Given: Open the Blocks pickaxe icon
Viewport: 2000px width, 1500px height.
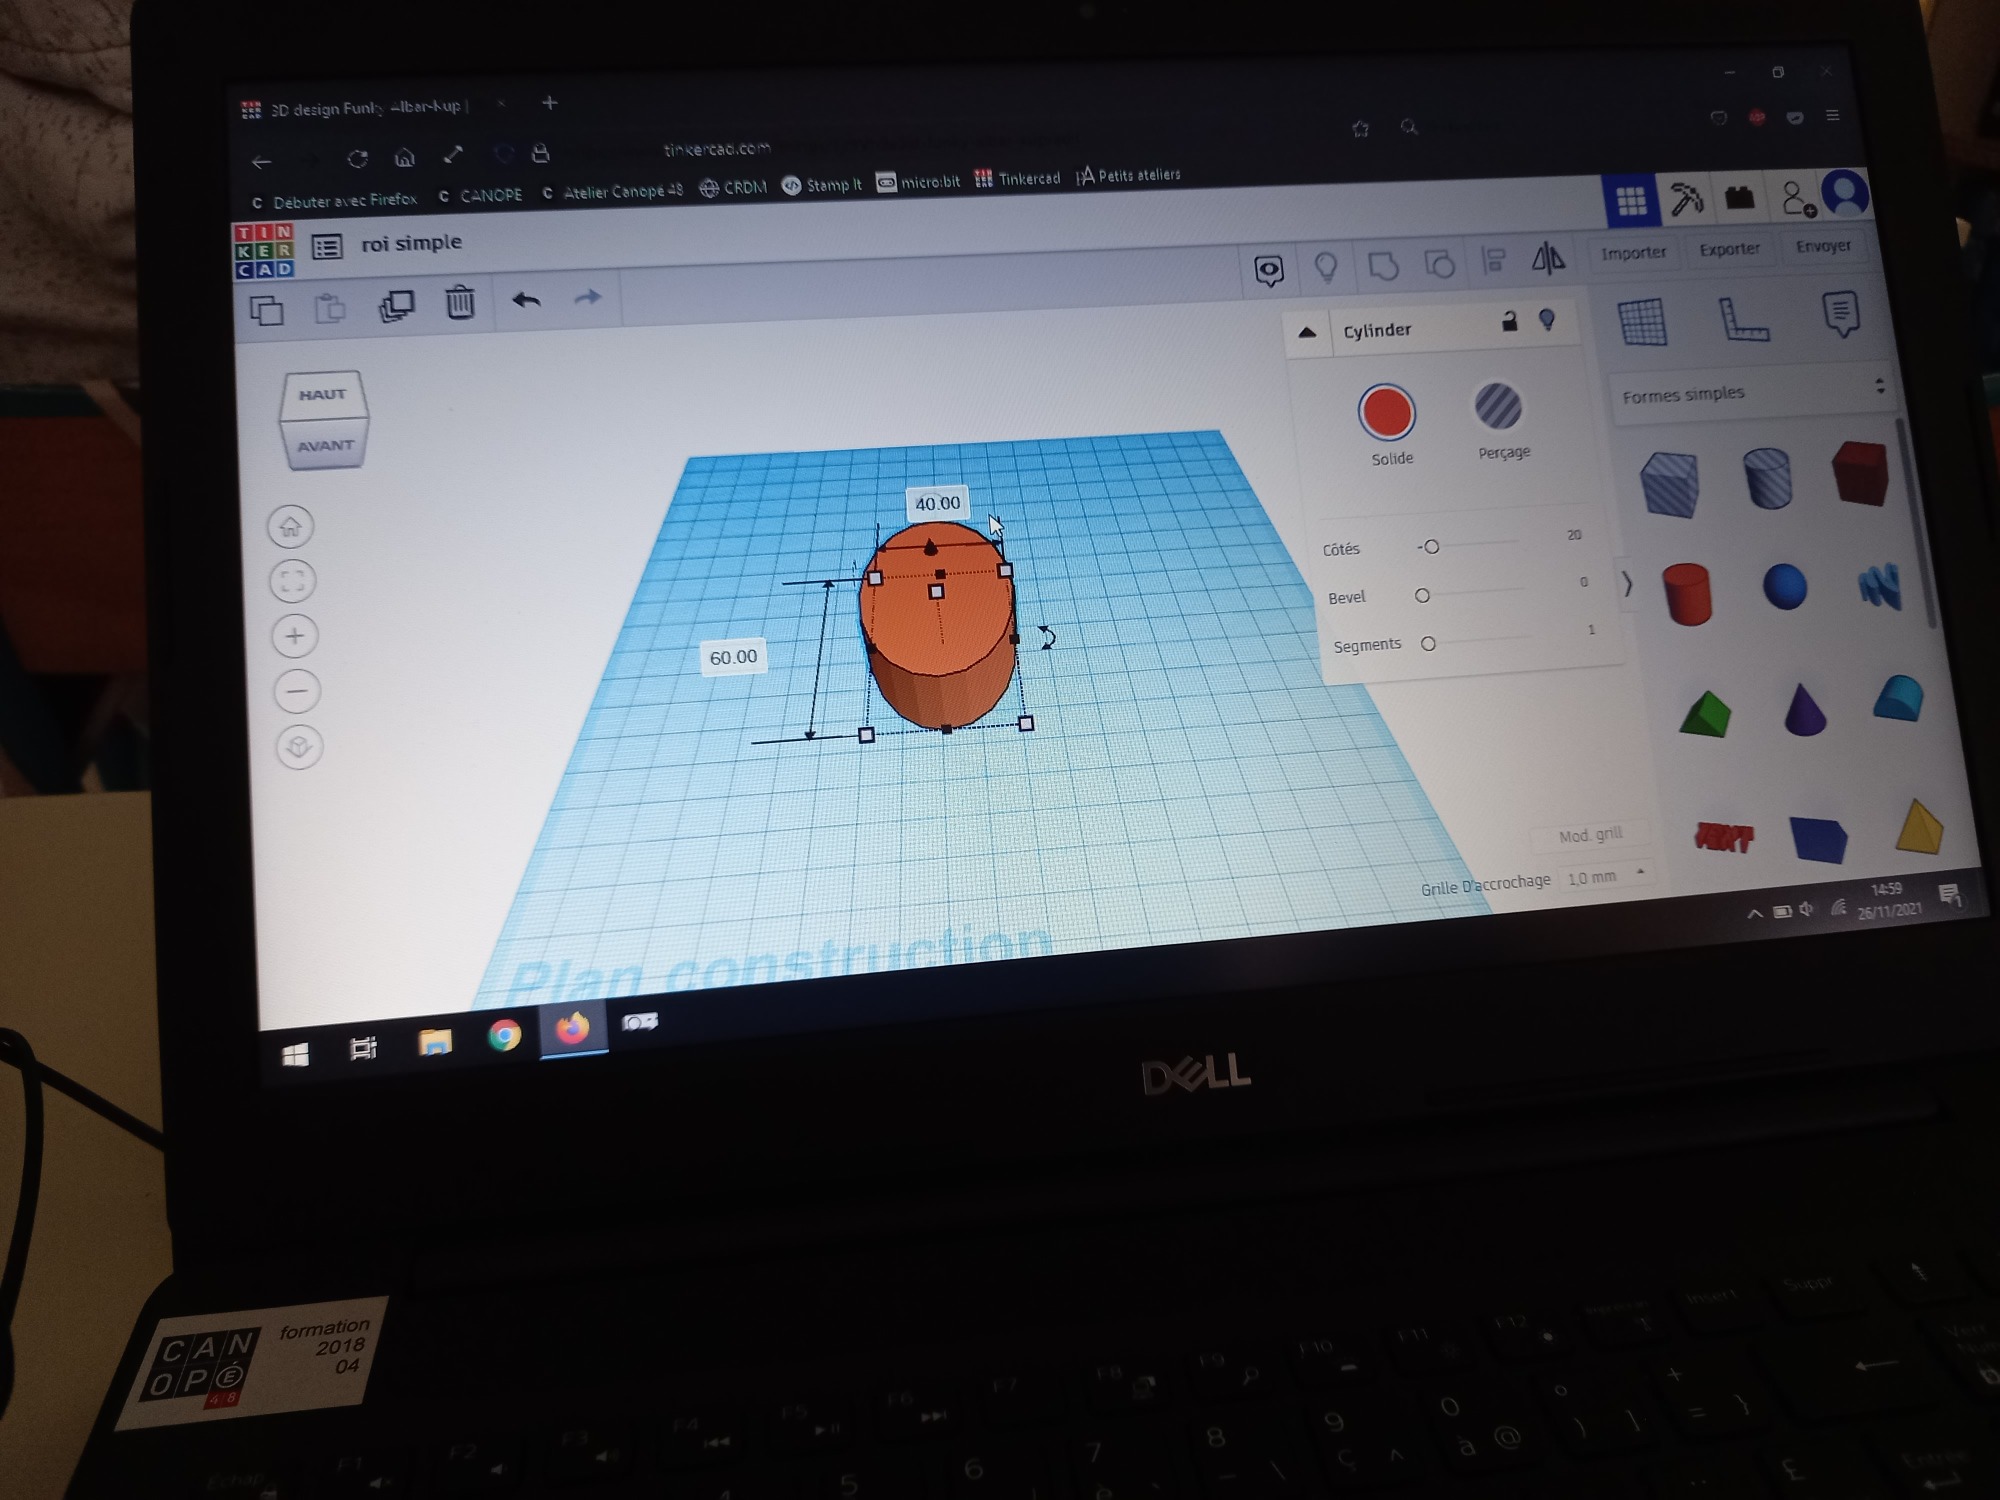Looking at the screenshot, I should coord(1686,198).
